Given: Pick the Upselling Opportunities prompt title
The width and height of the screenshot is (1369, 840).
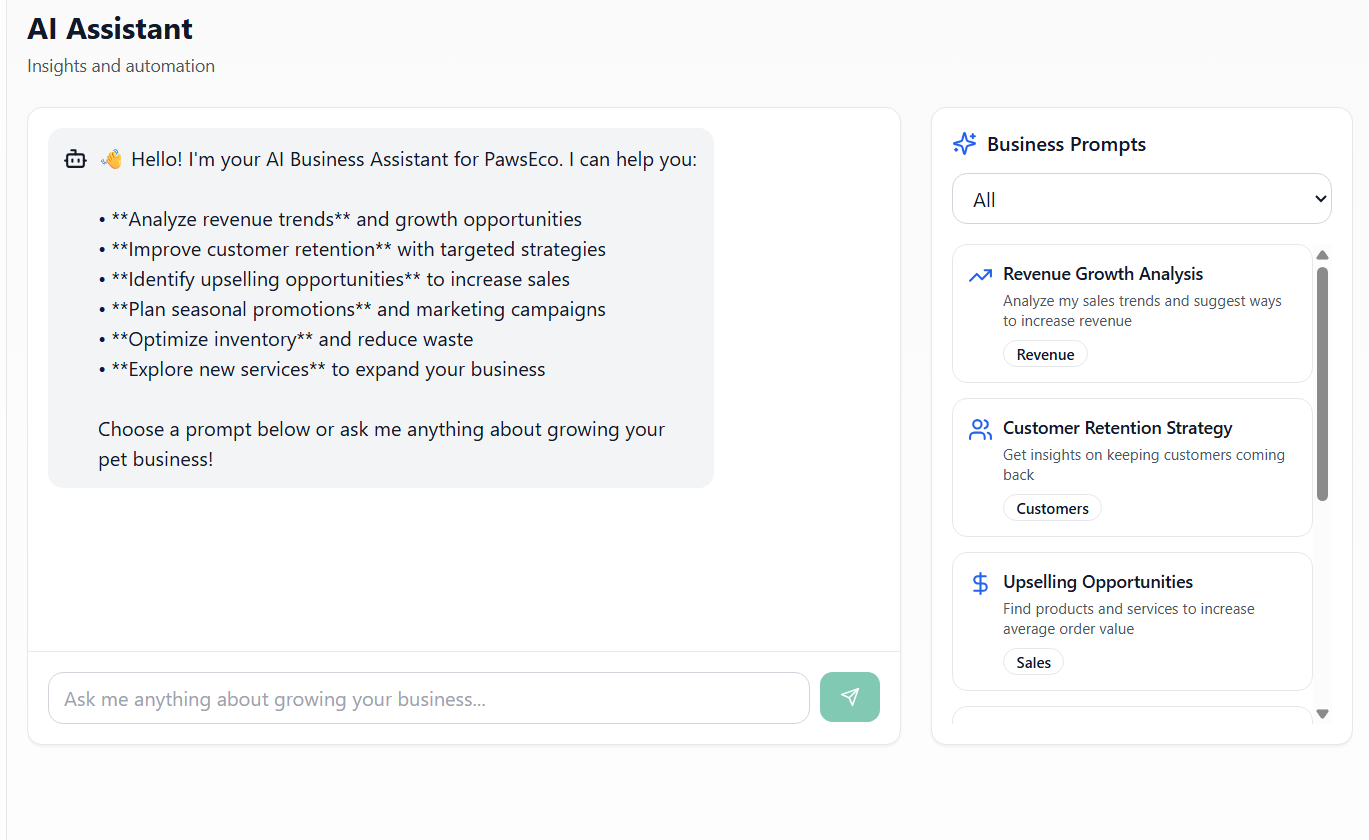Looking at the screenshot, I should [x=1097, y=582].
